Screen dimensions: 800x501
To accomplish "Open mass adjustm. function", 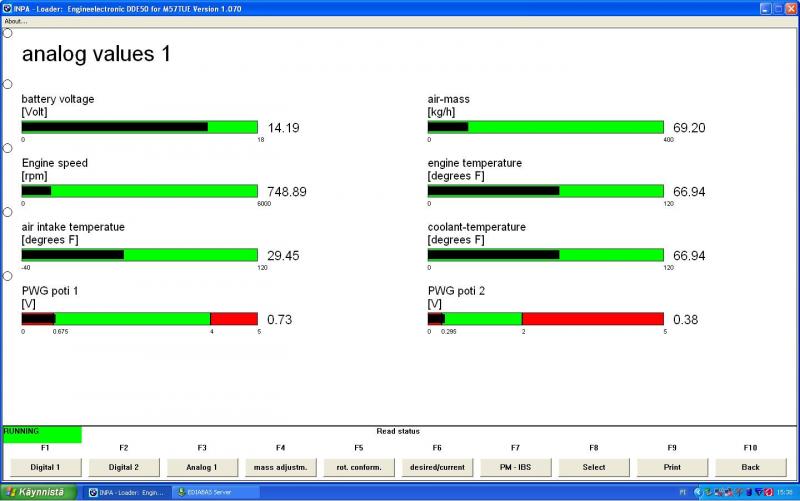I will 280,467.
